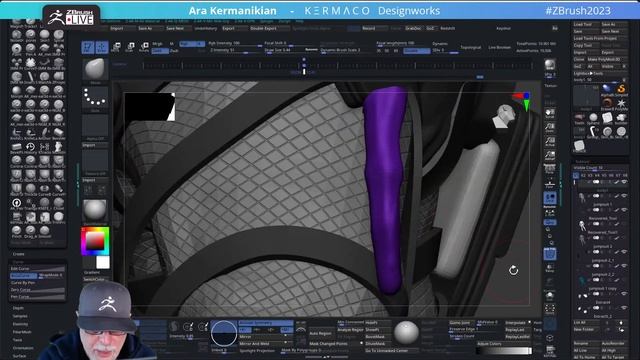This screenshot has height=360, width=640.
Task: Toggle Edit mode button
Action: (x=88, y=47)
